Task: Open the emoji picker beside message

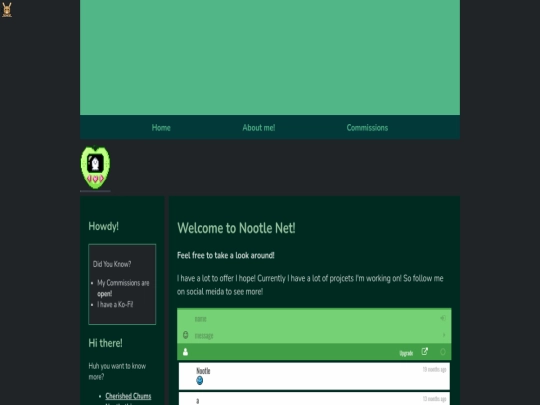Action: pyautogui.click(x=185, y=335)
